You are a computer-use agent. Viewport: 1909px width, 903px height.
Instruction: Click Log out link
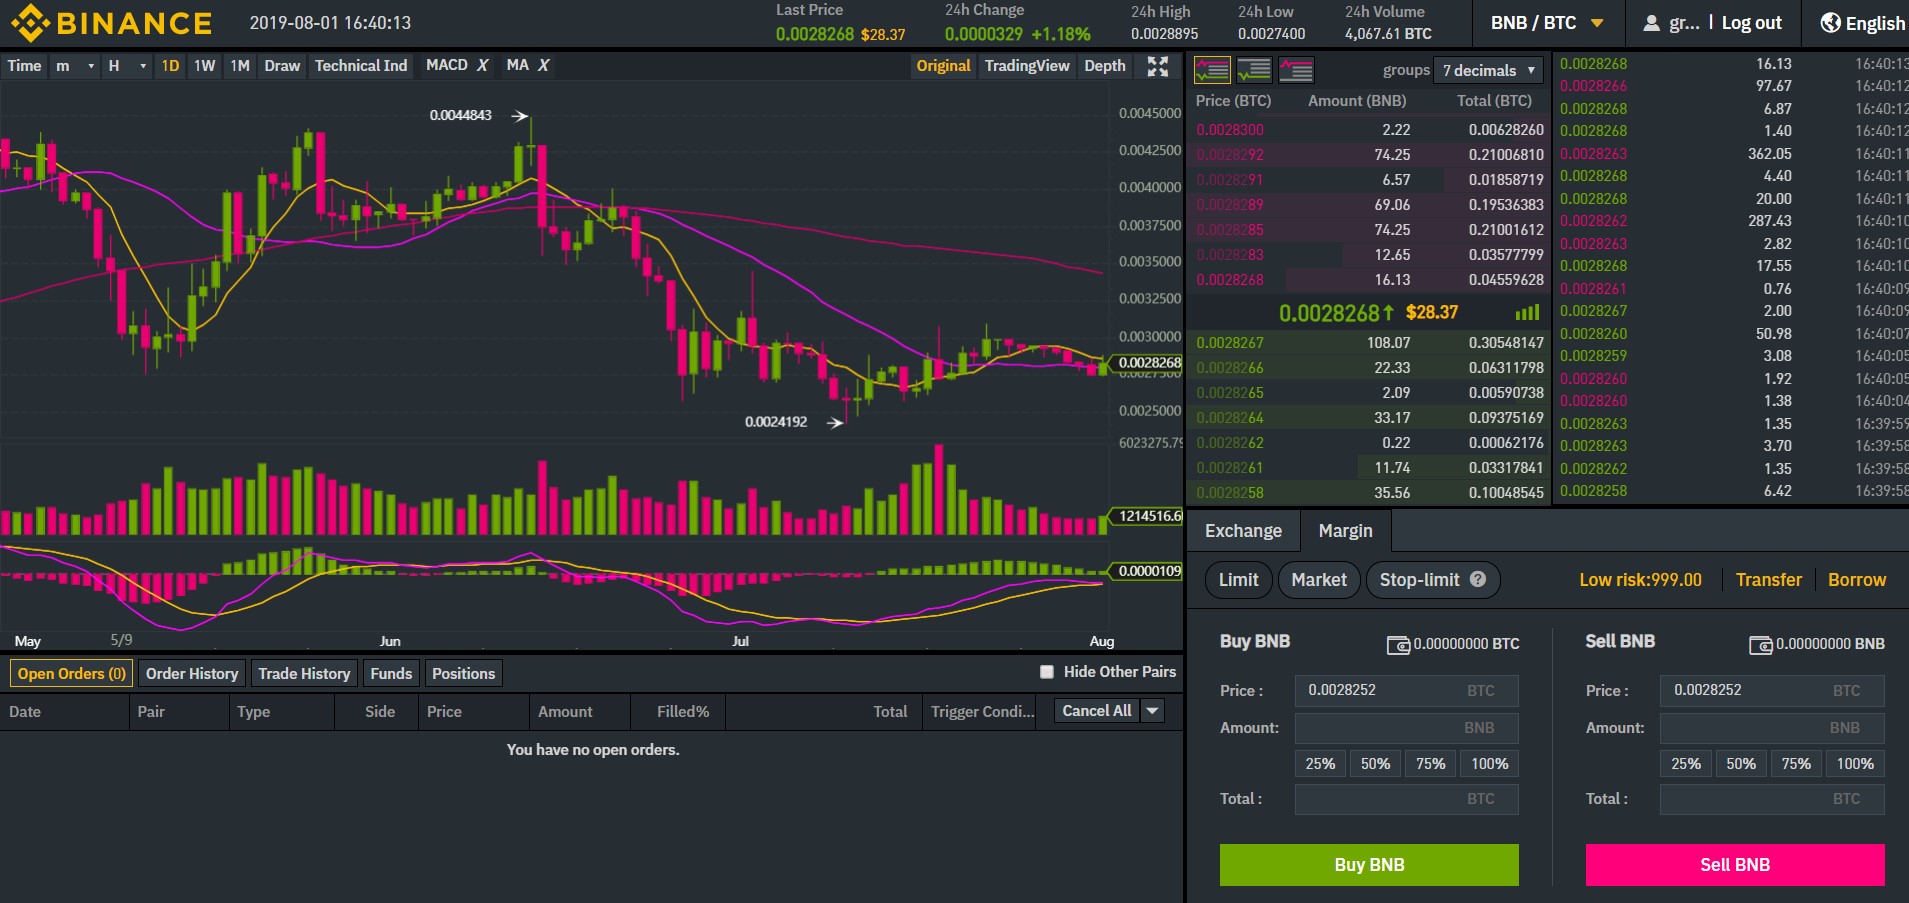[x=1751, y=23]
